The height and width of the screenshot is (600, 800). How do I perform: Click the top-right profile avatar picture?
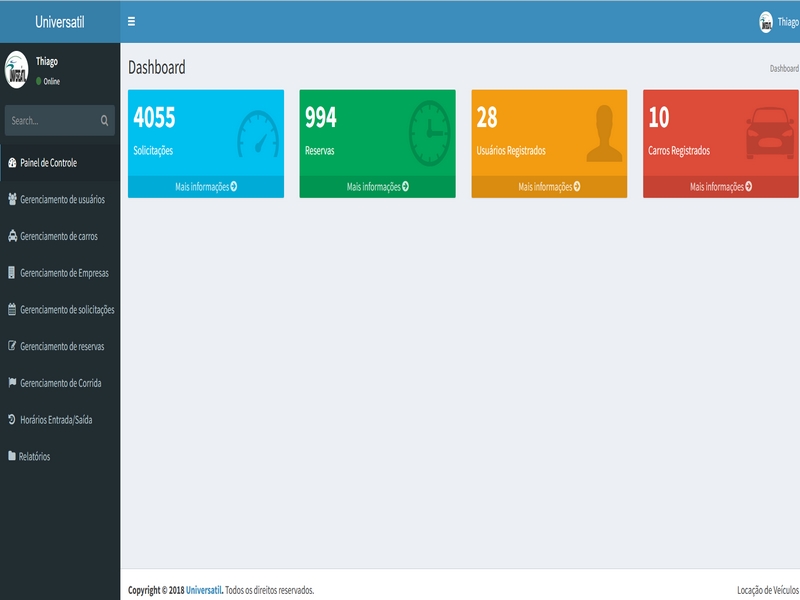[x=766, y=22]
